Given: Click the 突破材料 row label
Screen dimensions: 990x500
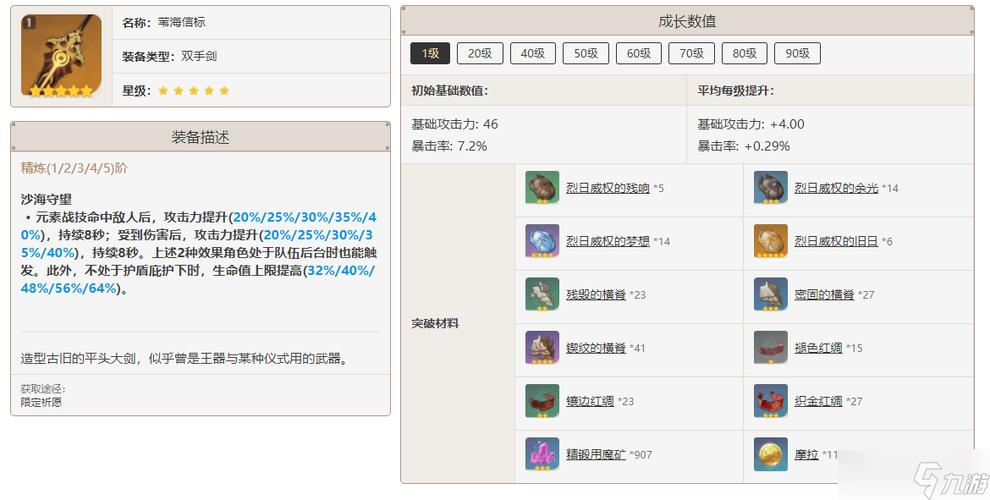Looking at the screenshot, I should coord(435,323).
